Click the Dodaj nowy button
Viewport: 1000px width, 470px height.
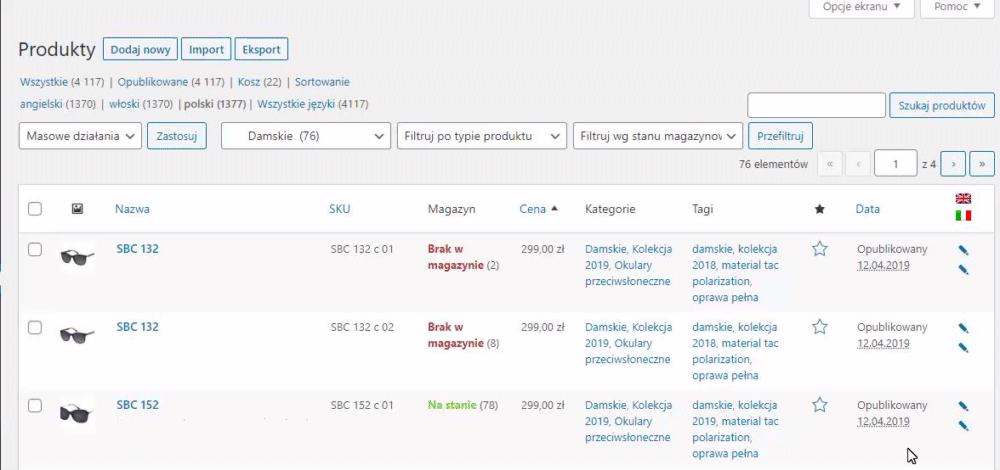point(140,50)
